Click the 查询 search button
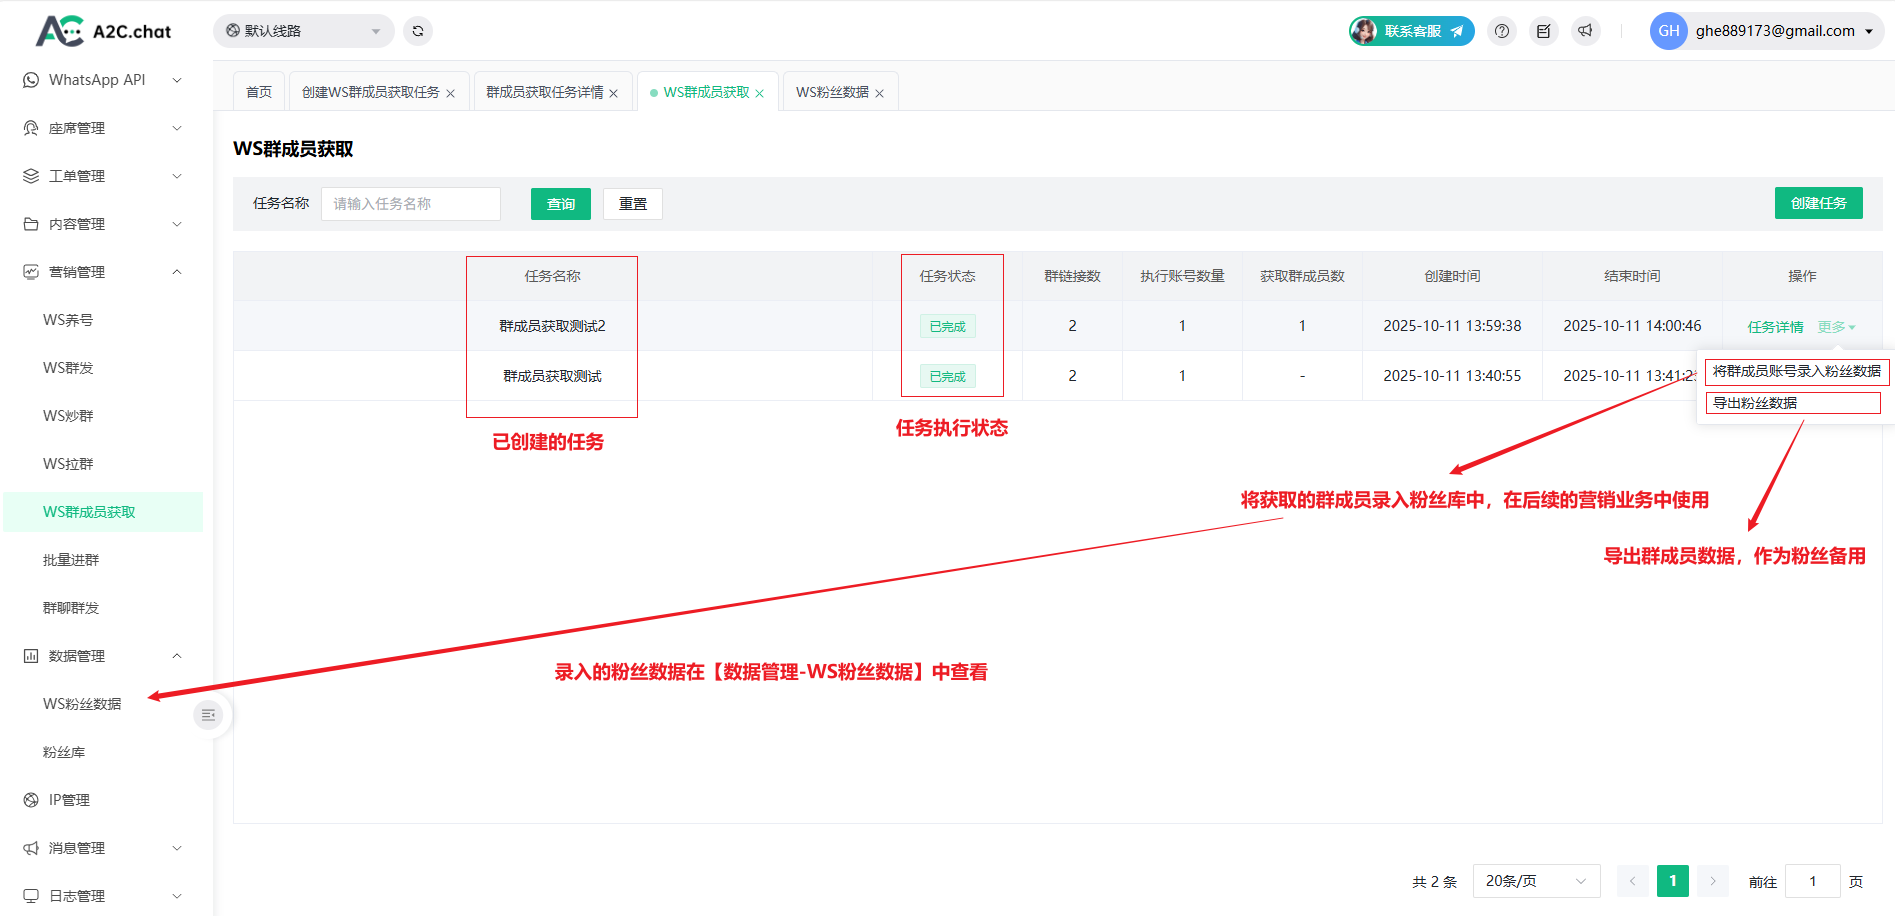This screenshot has height=916, width=1895. [560, 204]
